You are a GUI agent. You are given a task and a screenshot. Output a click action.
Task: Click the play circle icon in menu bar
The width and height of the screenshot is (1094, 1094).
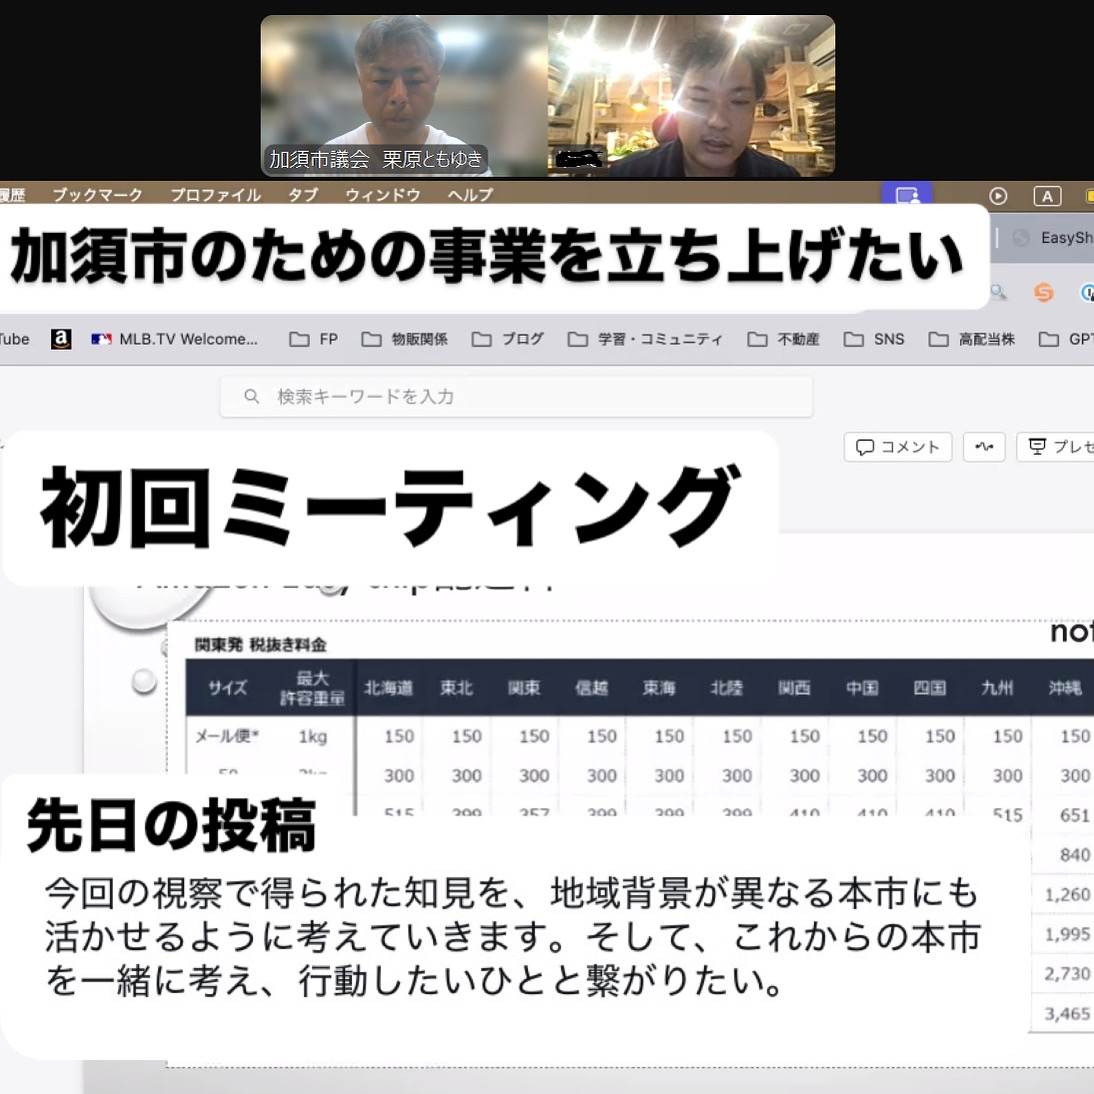click(998, 196)
